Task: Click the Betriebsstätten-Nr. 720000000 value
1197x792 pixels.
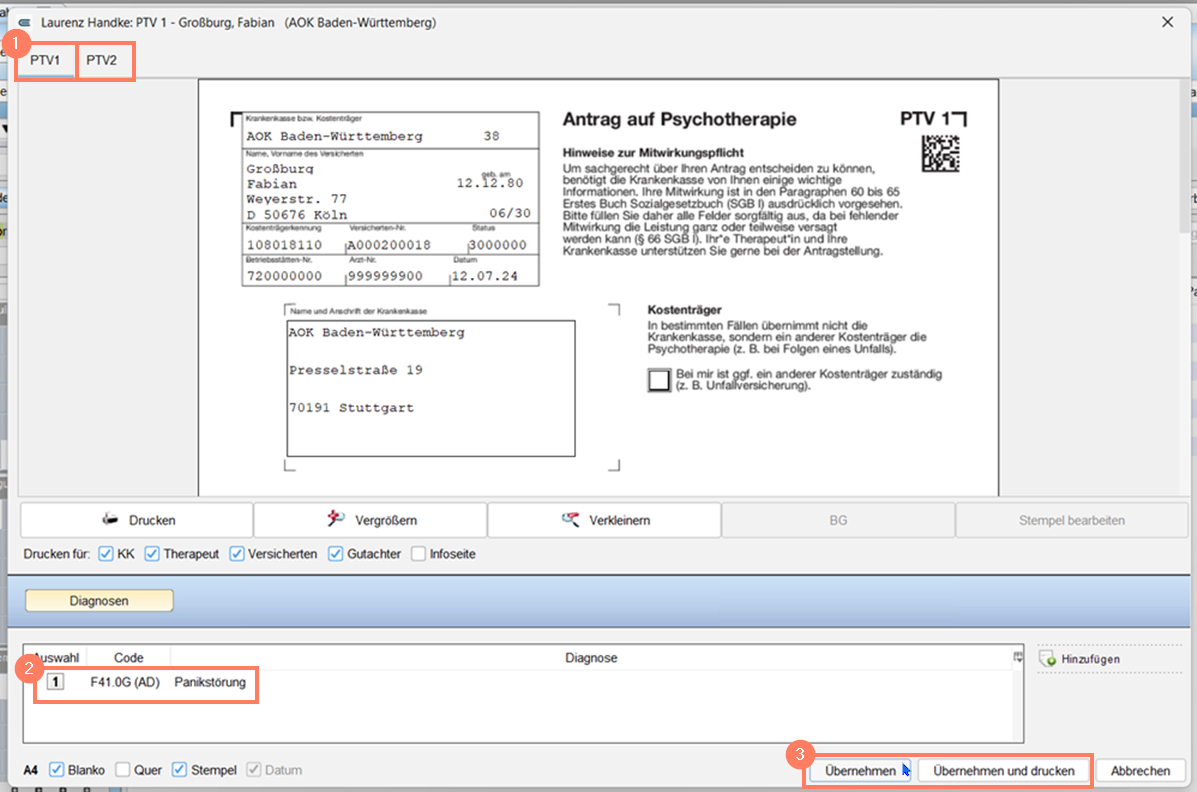Action: [284, 276]
